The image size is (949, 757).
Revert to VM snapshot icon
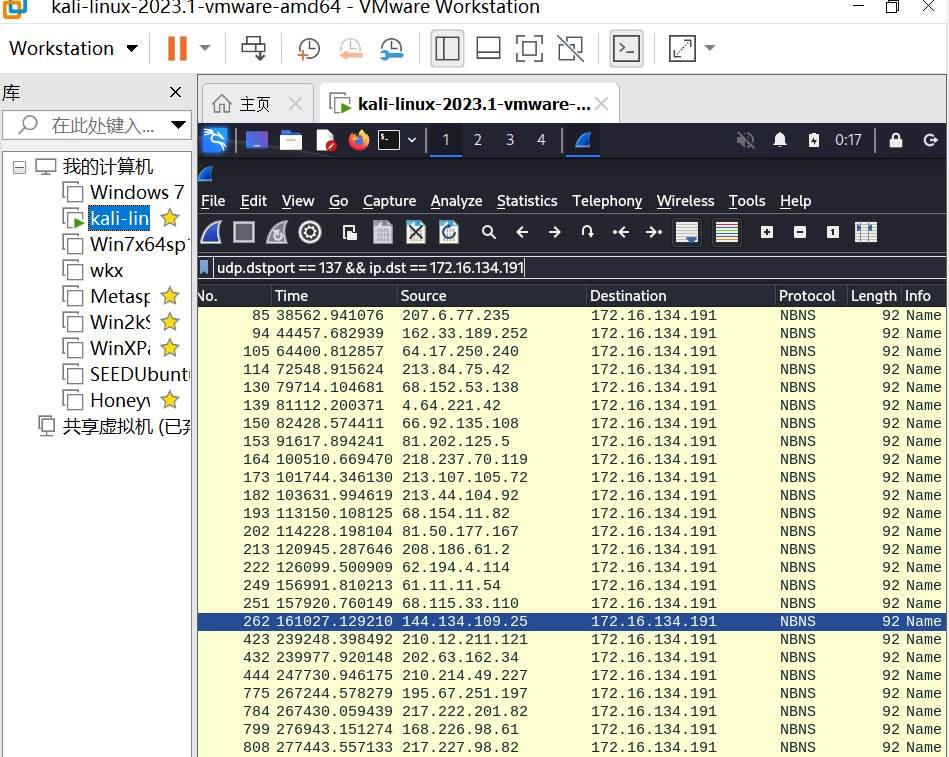click(350, 48)
